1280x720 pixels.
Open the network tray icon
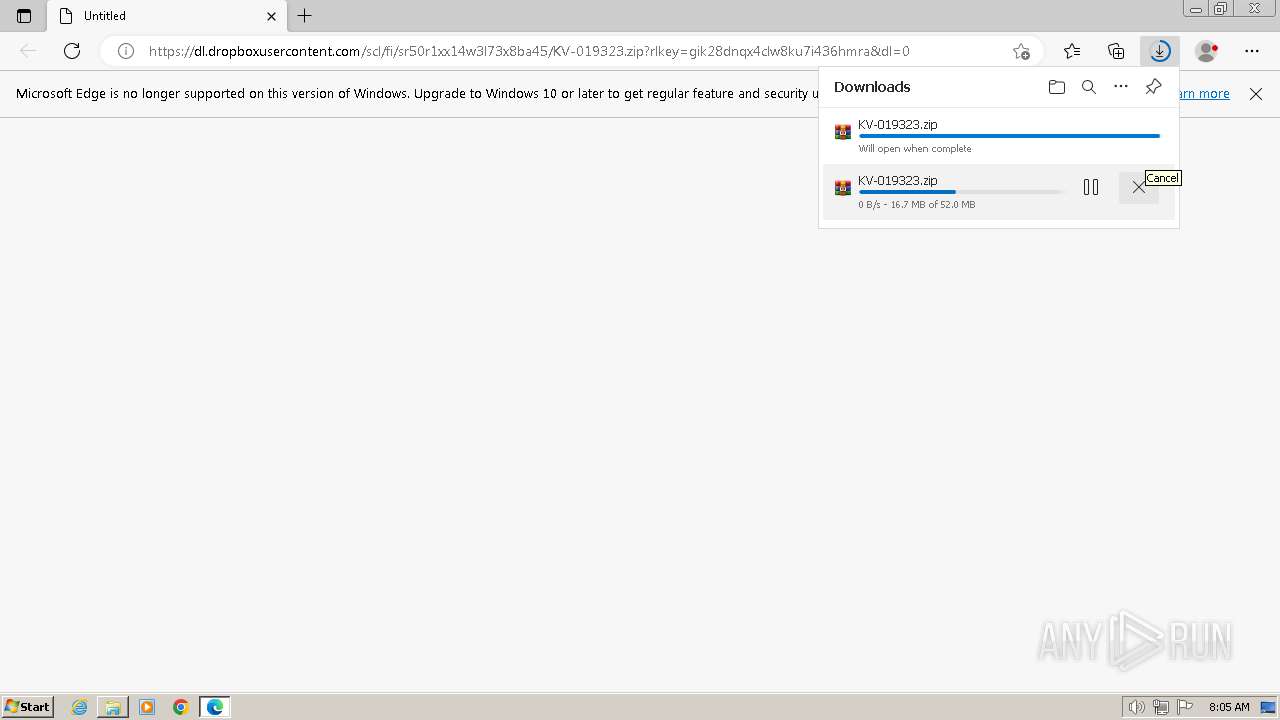(x=1161, y=707)
